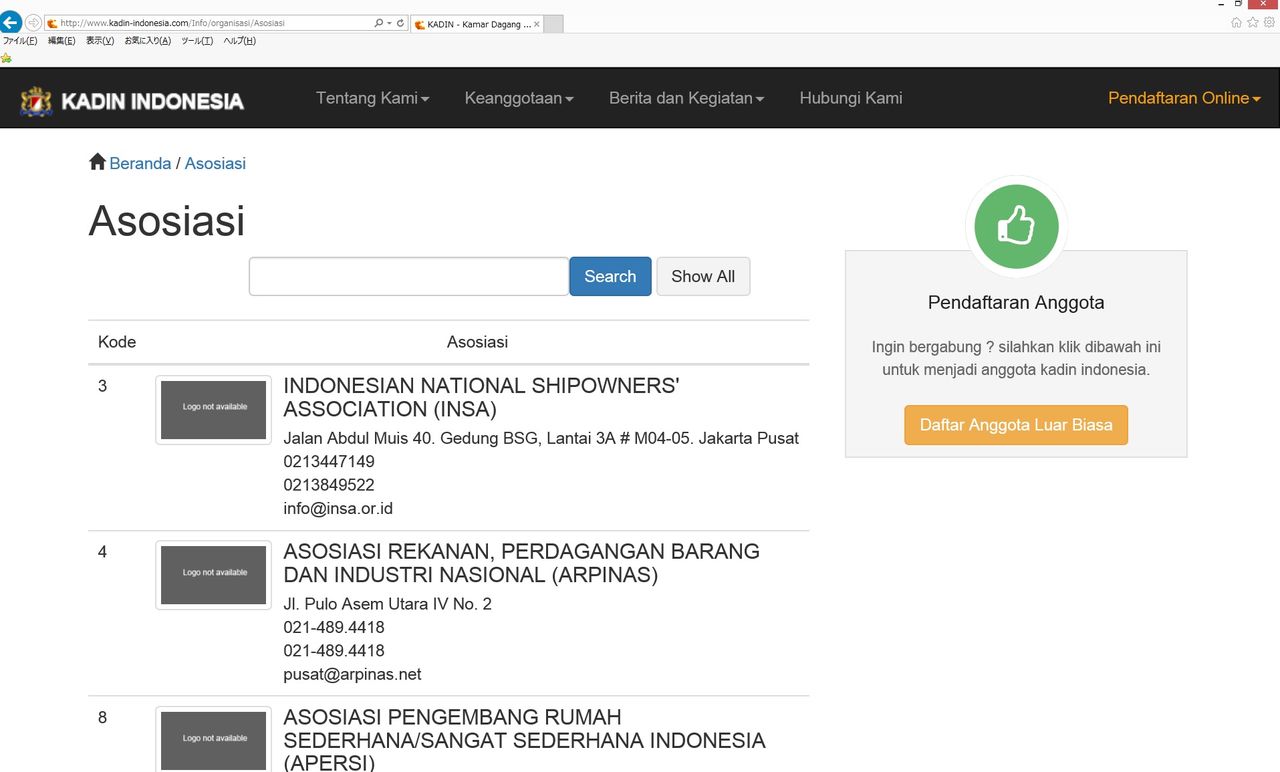Image resolution: width=1280 pixels, height=772 pixels.
Task: Close the KADIN browser tab
Action: pos(537,24)
